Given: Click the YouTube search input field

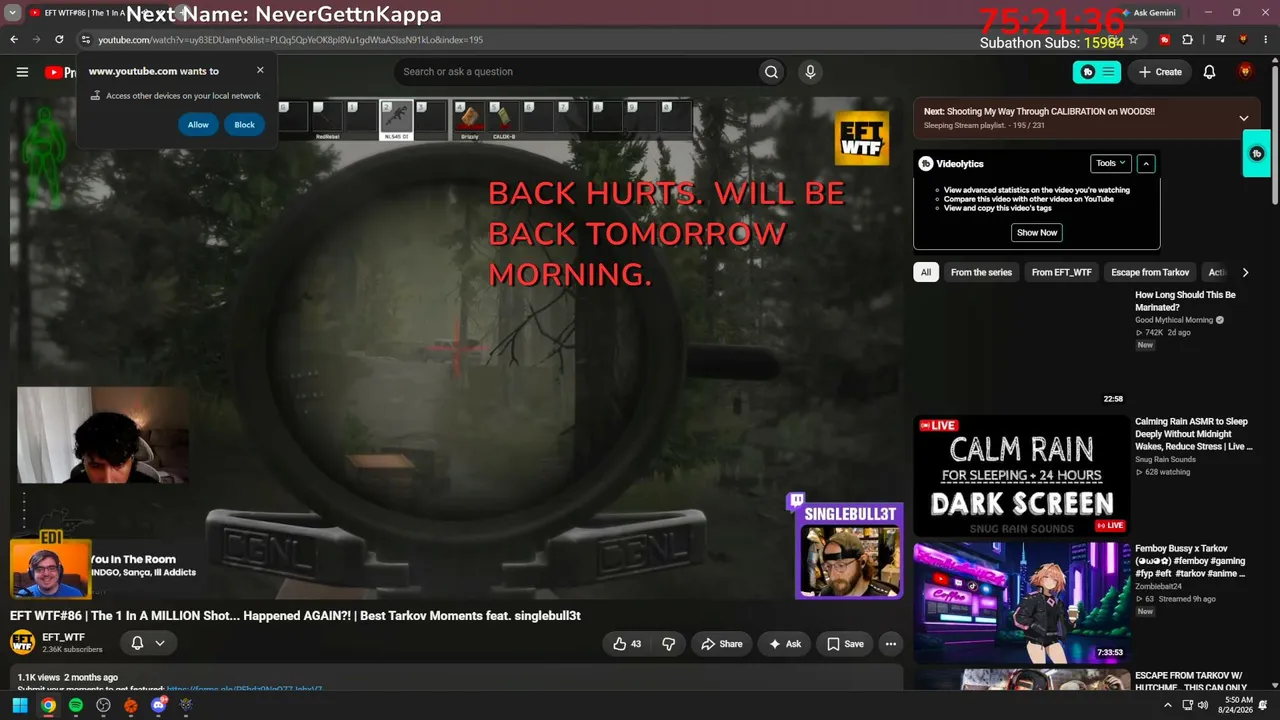Looking at the screenshot, I should (575, 72).
